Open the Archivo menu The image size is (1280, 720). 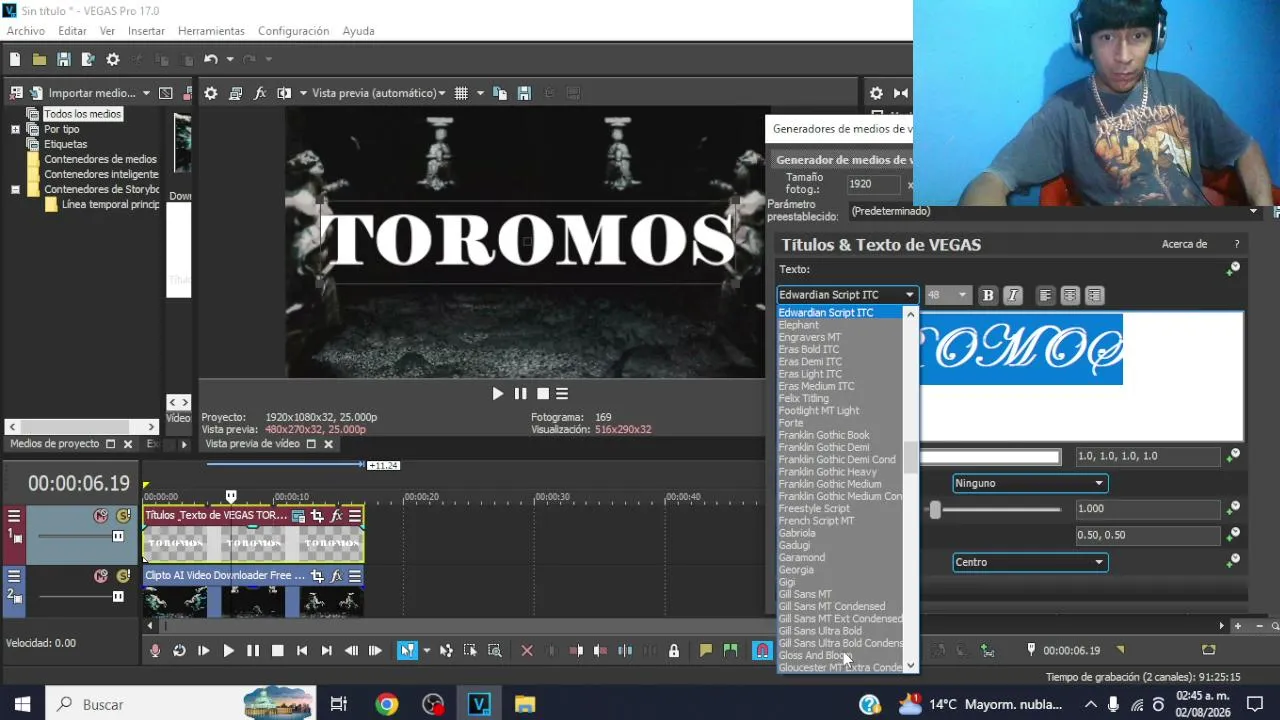[x=26, y=31]
